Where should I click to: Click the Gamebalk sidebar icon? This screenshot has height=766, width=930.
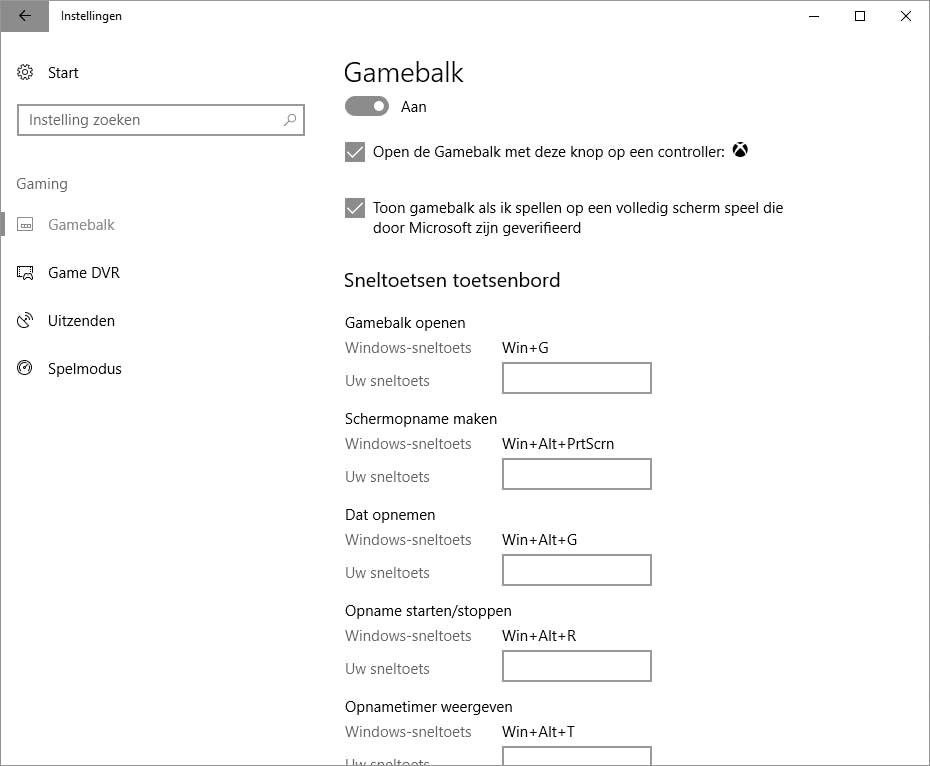[26, 225]
